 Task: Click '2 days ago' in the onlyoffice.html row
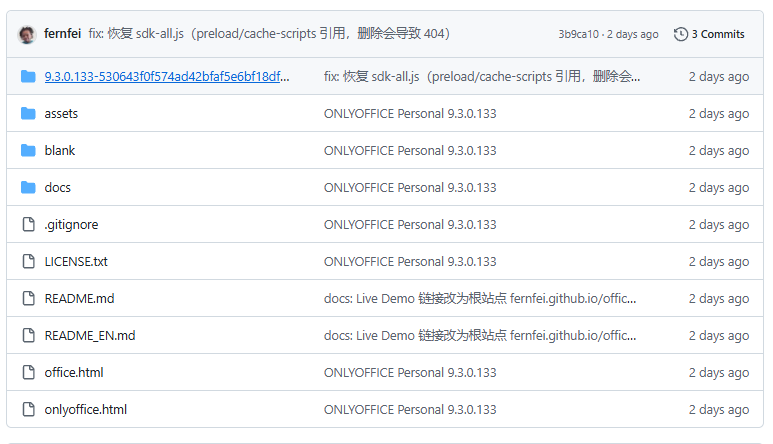(719, 409)
